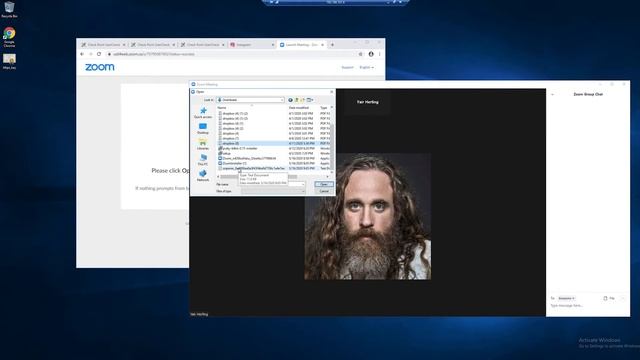Open the Support link on Zoom page

click(347, 67)
